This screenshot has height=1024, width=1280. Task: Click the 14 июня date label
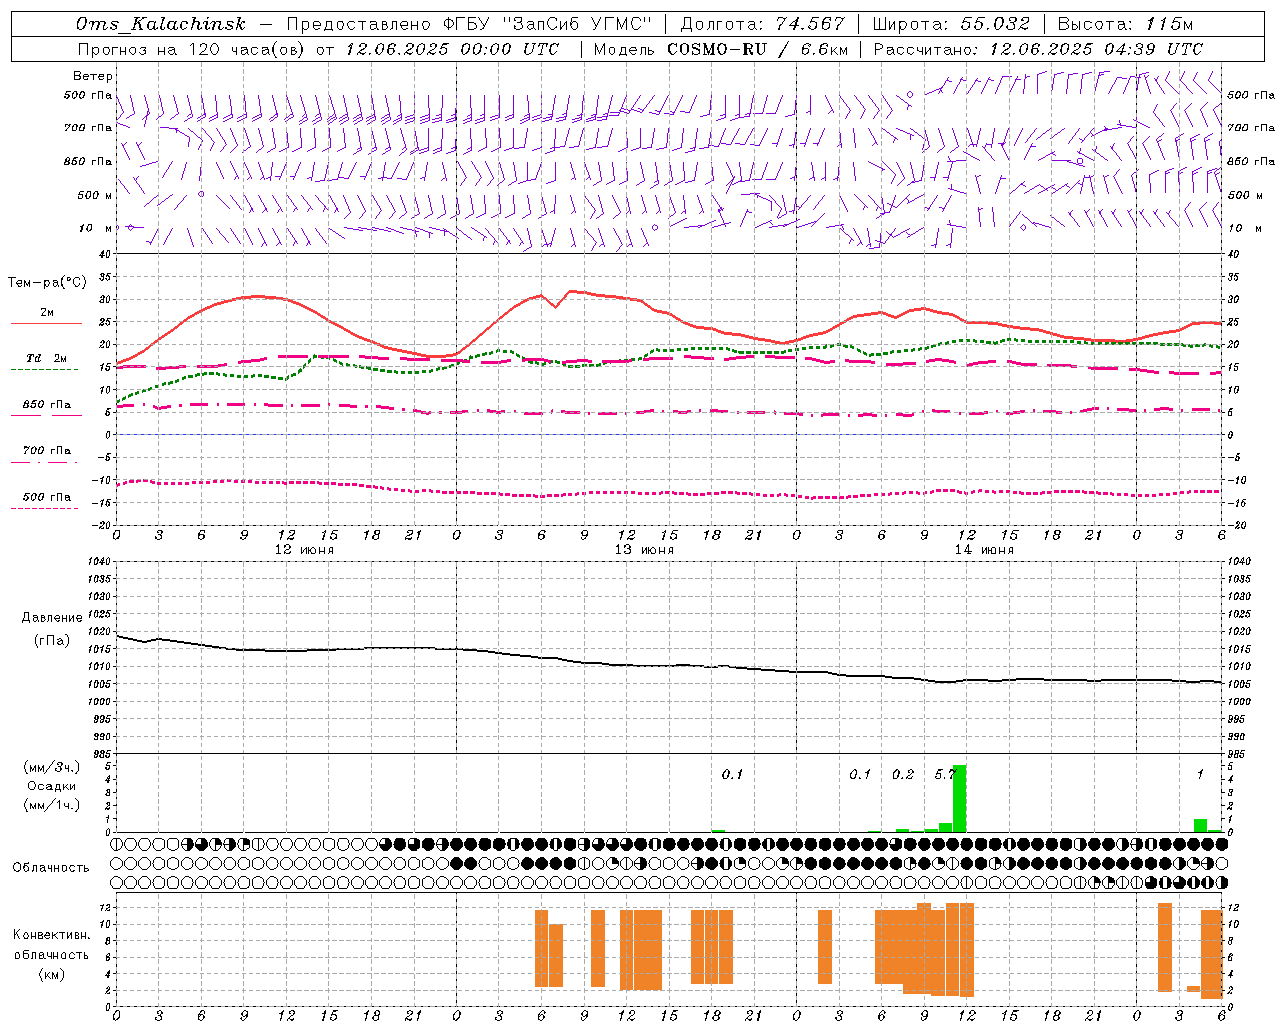coord(984,550)
